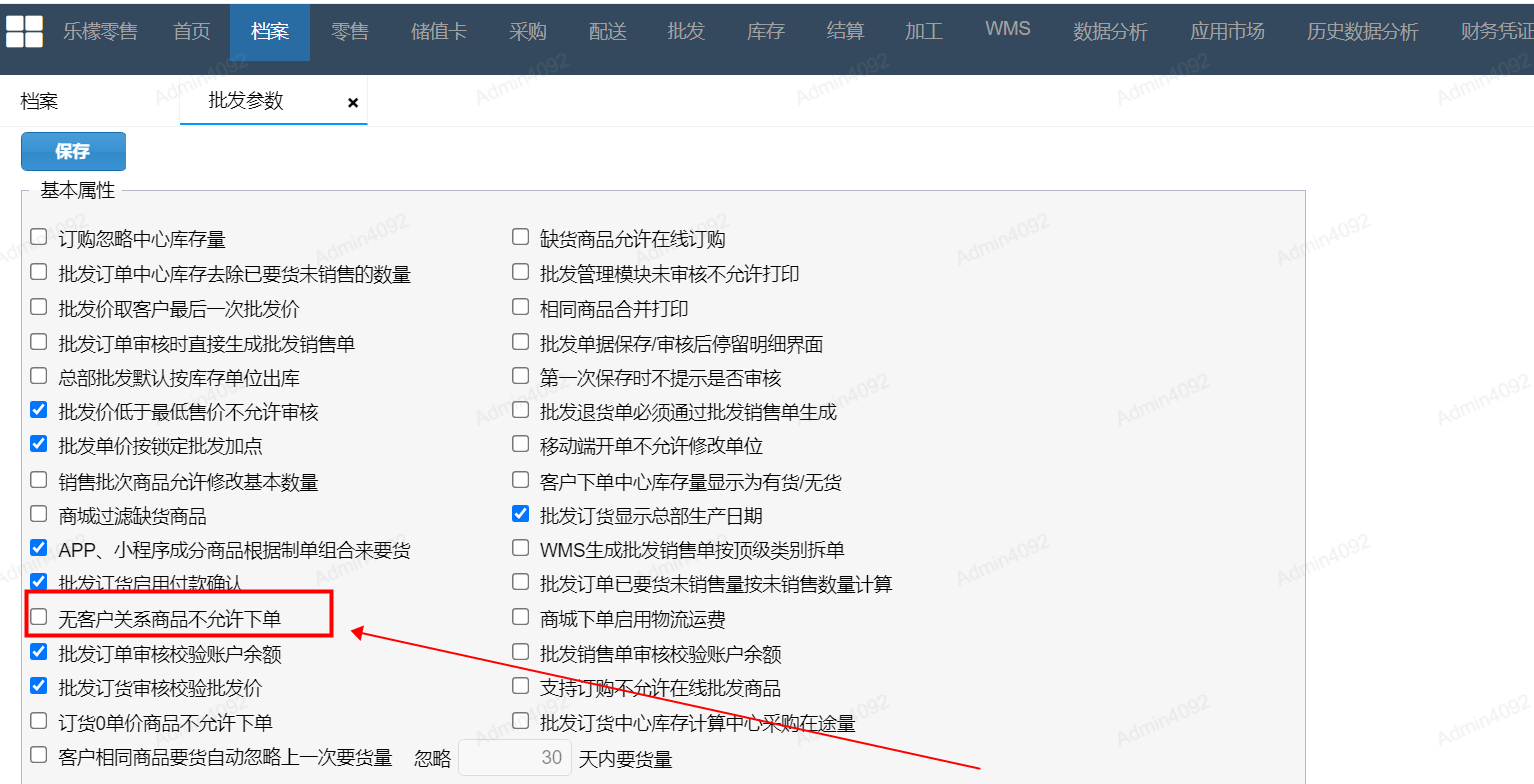
Task: Open the 批发 menu
Action: pos(687,32)
